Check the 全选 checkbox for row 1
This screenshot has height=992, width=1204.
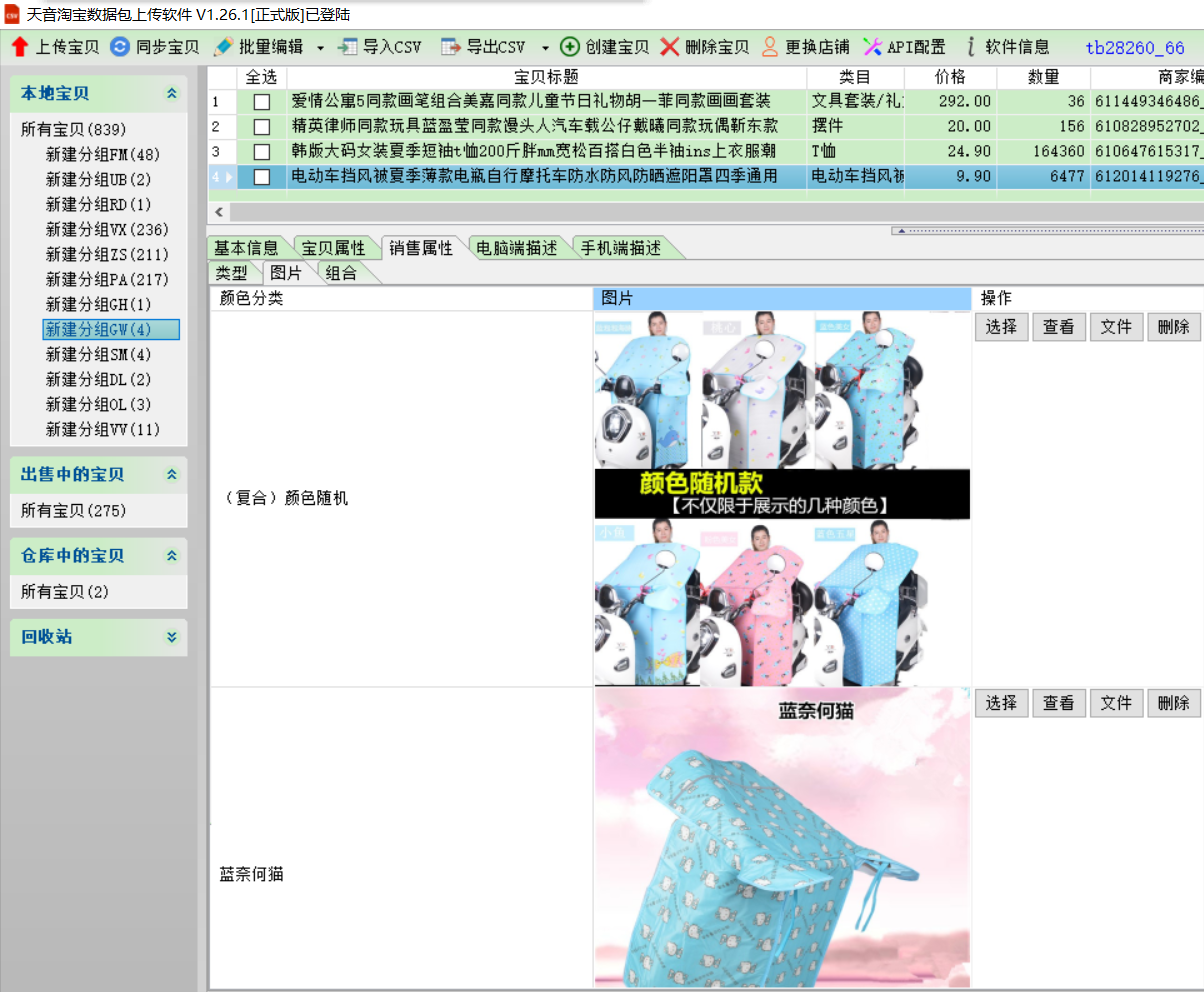[x=262, y=101]
